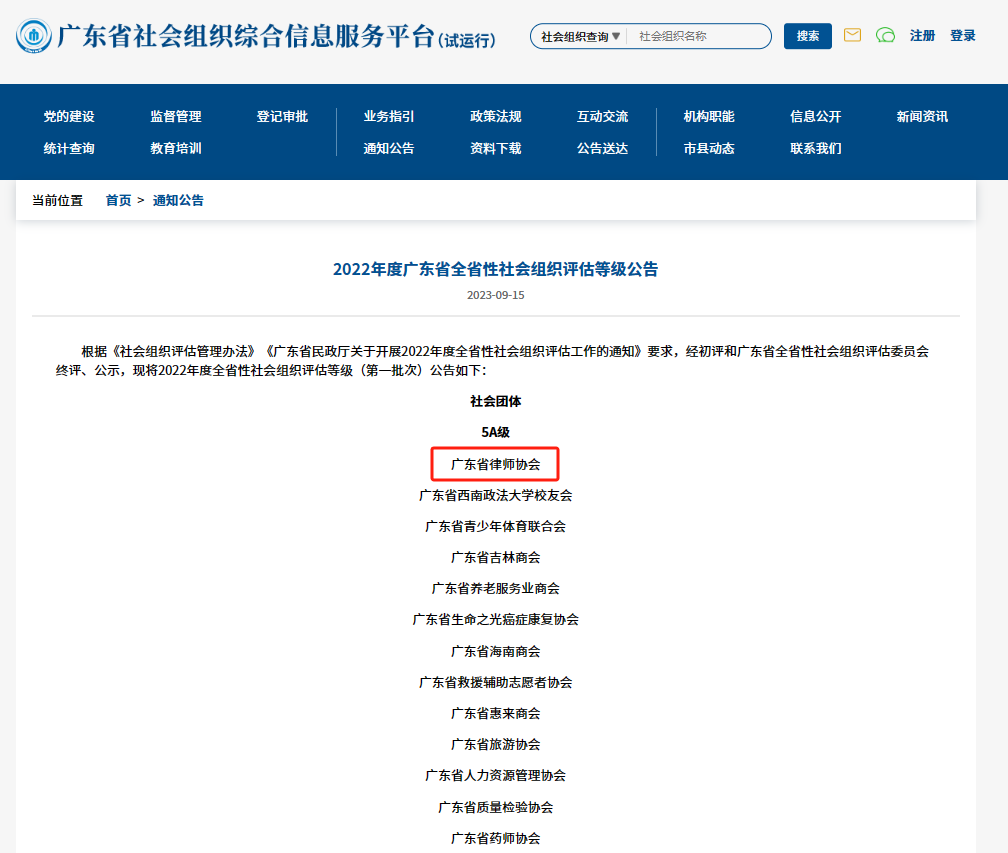Open the 机构职能 menu item
This screenshot has width=1008, height=853.
tap(709, 116)
